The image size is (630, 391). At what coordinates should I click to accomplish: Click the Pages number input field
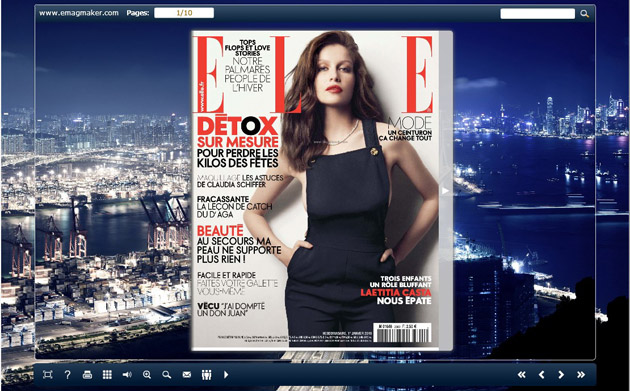tap(184, 13)
